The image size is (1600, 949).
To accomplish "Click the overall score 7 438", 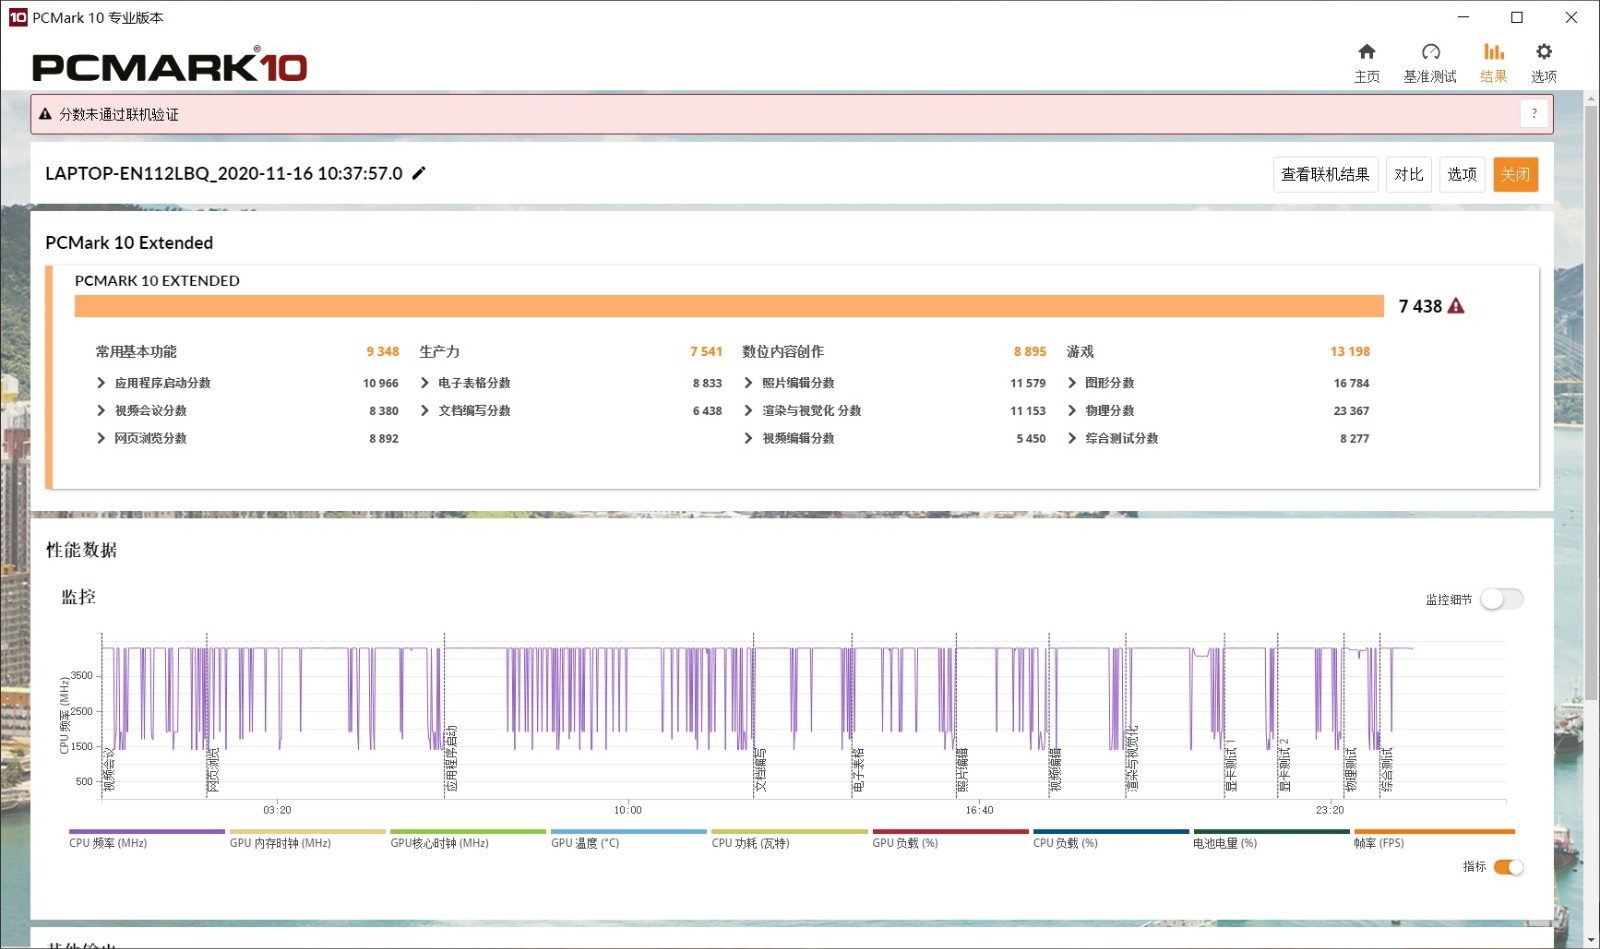I will tap(1420, 306).
